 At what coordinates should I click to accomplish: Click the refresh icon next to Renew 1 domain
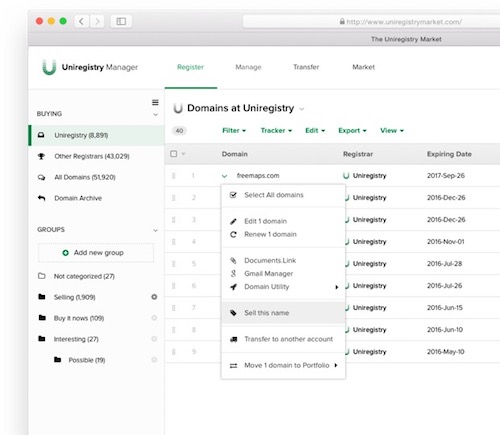pyautogui.click(x=233, y=234)
